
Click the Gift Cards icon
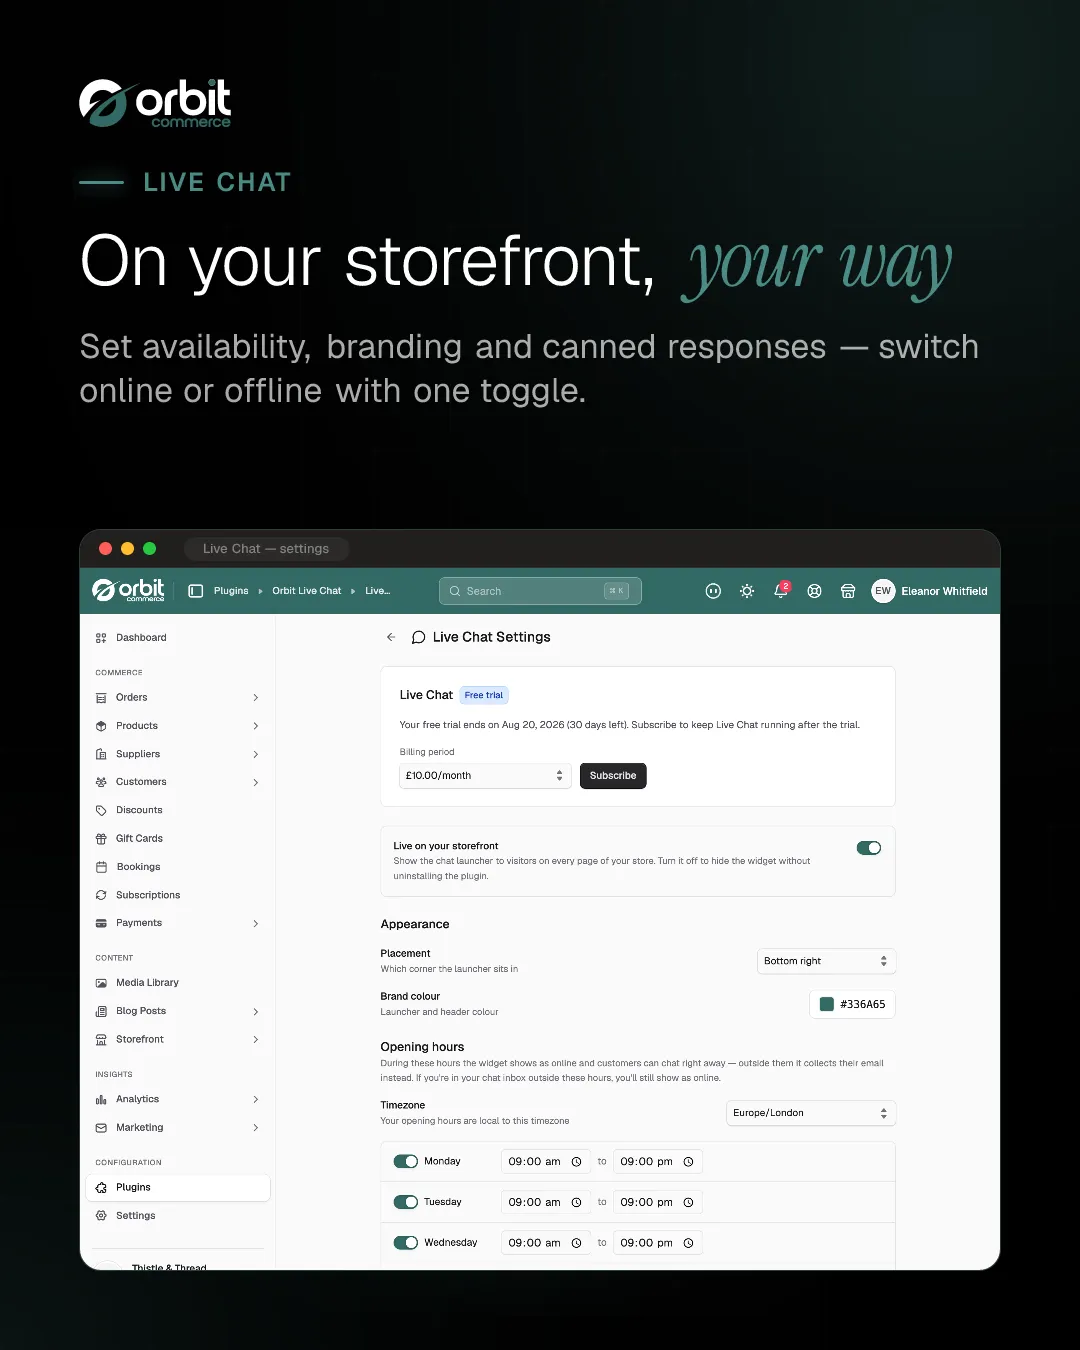pos(101,839)
